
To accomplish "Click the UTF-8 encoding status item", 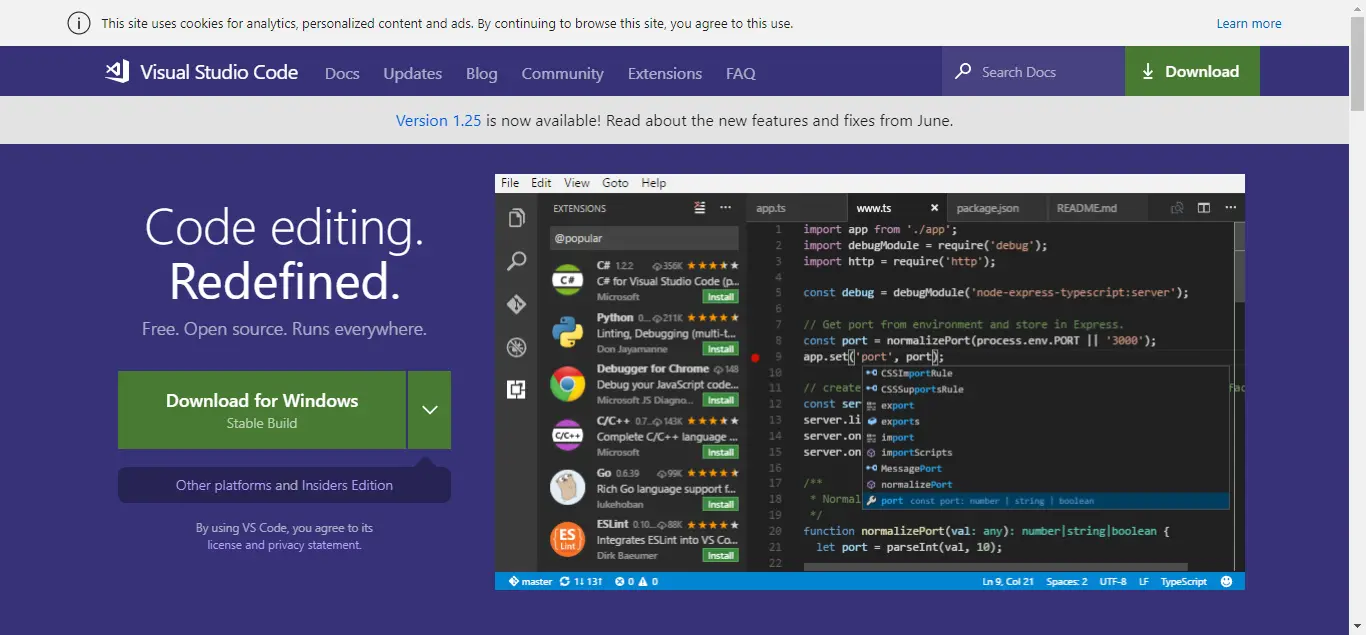I will pyautogui.click(x=1113, y=581).
